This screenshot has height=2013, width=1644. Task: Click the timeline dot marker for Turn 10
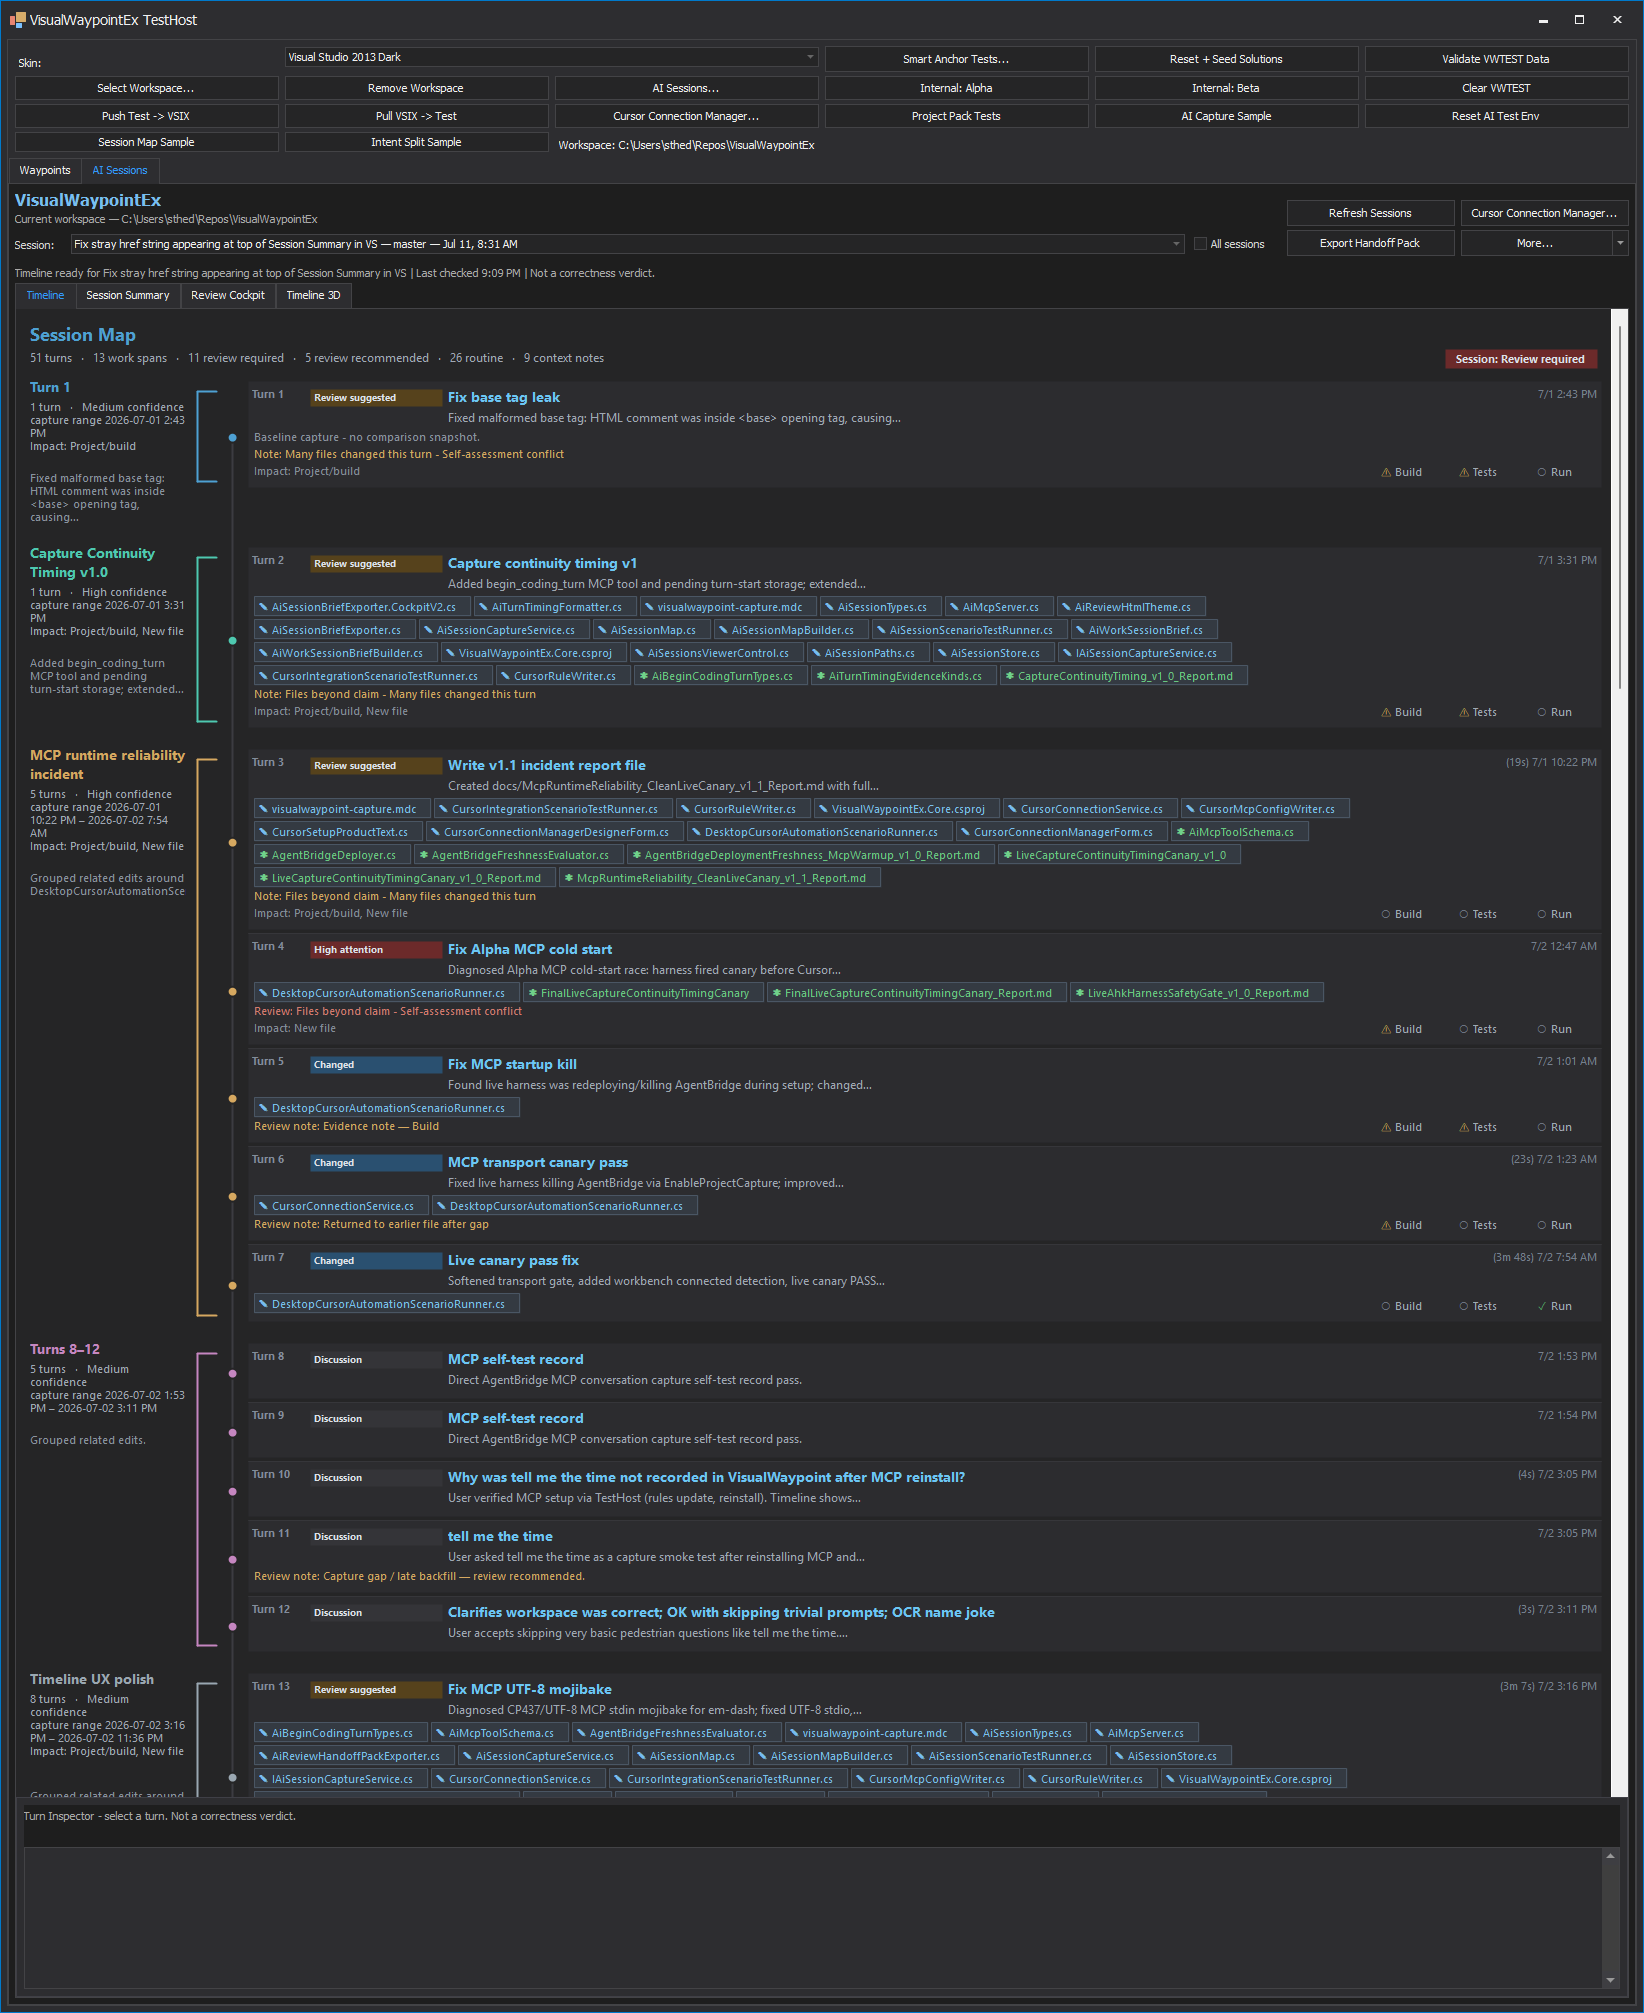click(x=233, y=1492)
